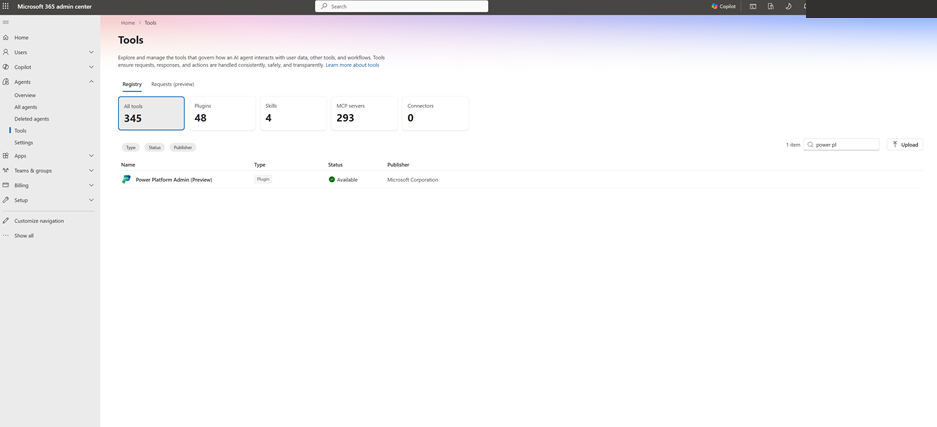Screen dimensions: 937x427
Task: Click Home in the breadcrumb
Action: tap(128, 23)
